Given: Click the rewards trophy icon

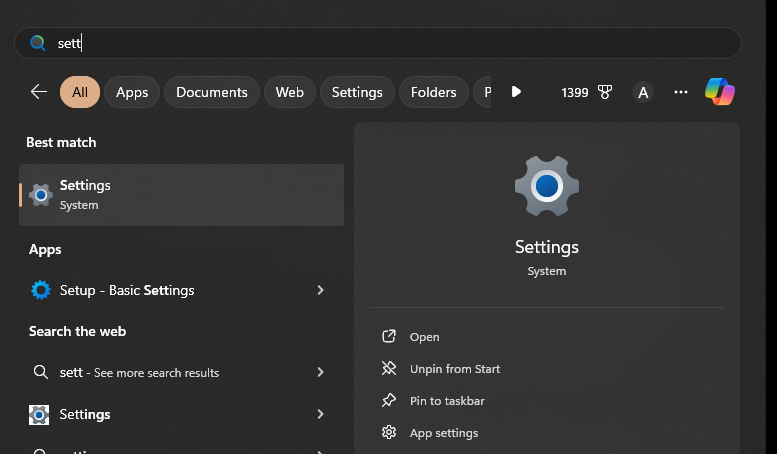Looking at the screenshot, I should pos(605,92).
